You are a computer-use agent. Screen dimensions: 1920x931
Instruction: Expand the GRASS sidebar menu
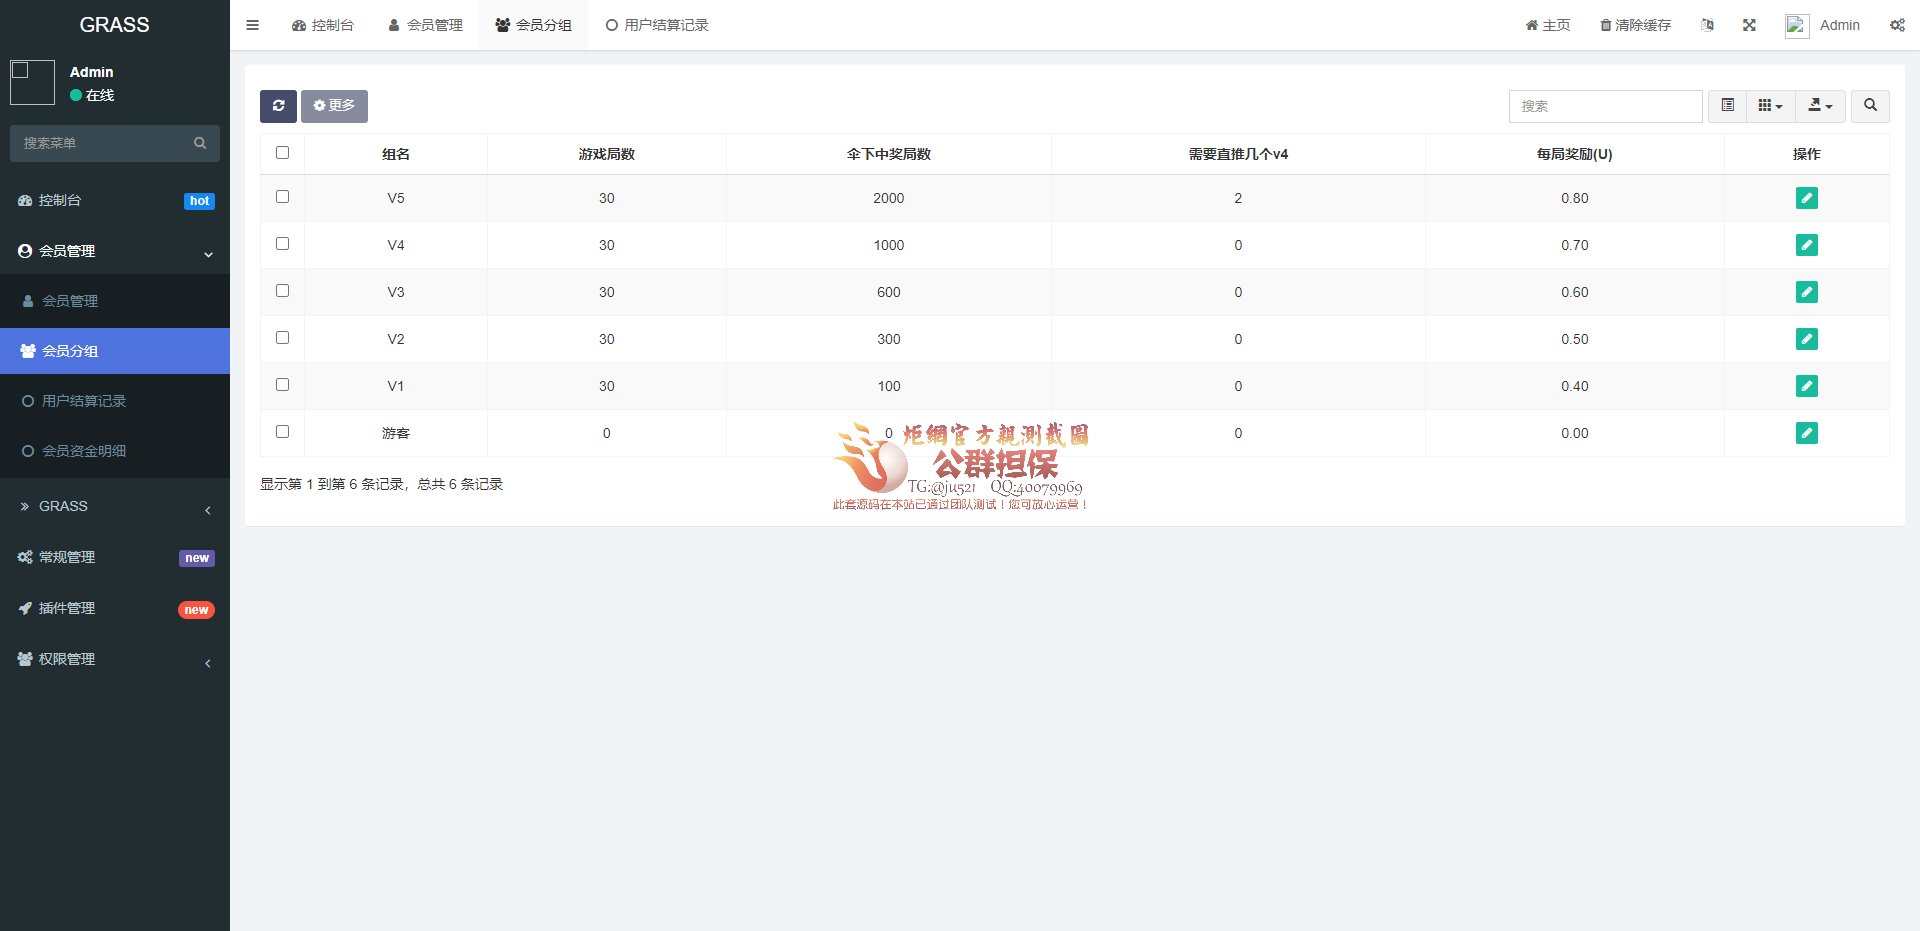(114, 507)
